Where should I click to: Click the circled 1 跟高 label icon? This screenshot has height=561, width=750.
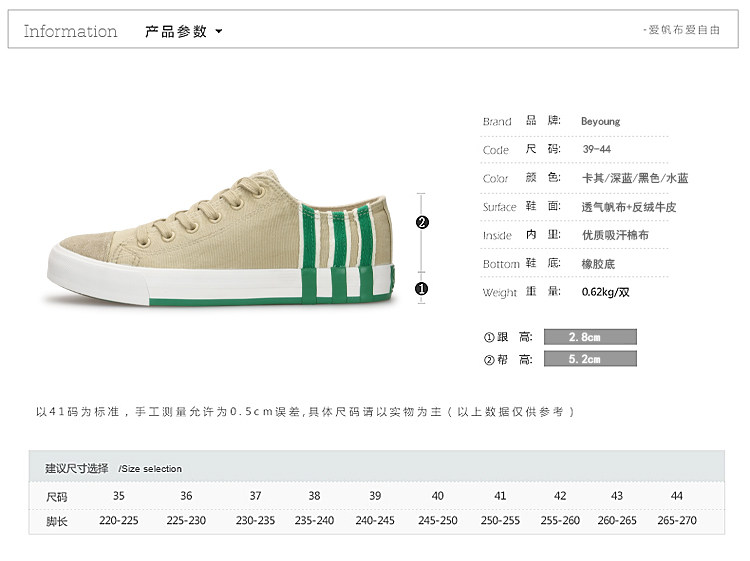[x=489, y=337]
